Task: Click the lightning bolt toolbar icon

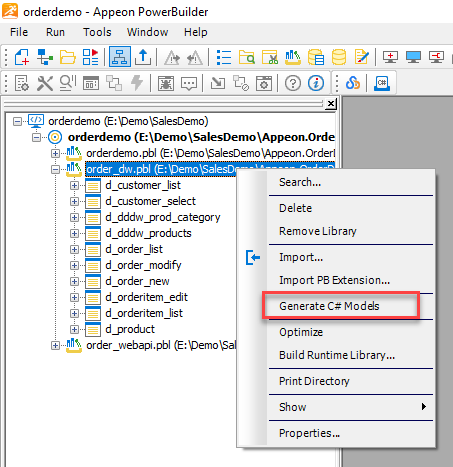Action: tap(137, 82)
